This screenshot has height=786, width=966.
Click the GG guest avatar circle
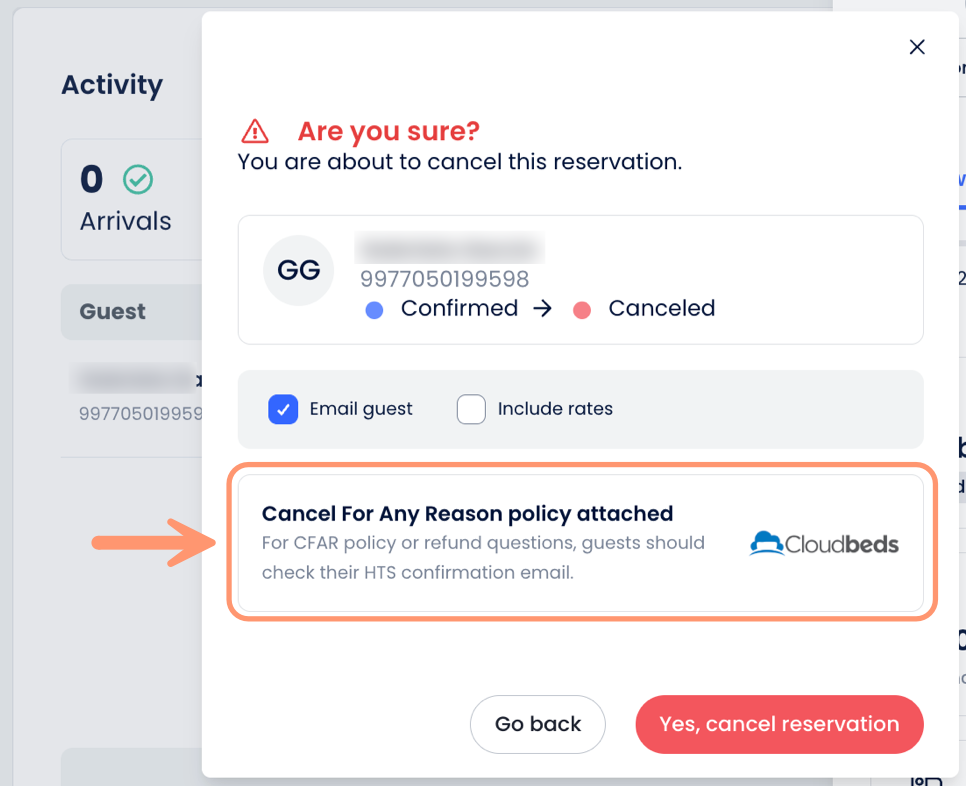[298, 270]
